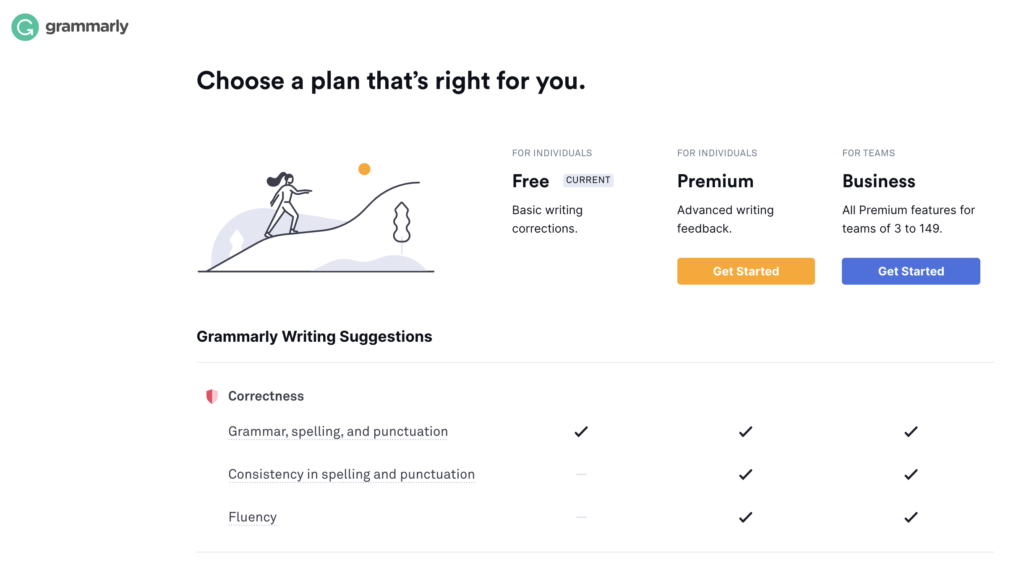1024x571 pixels.
Task: Click the red Correctness shield icon
Action: (x=212, y=397)
